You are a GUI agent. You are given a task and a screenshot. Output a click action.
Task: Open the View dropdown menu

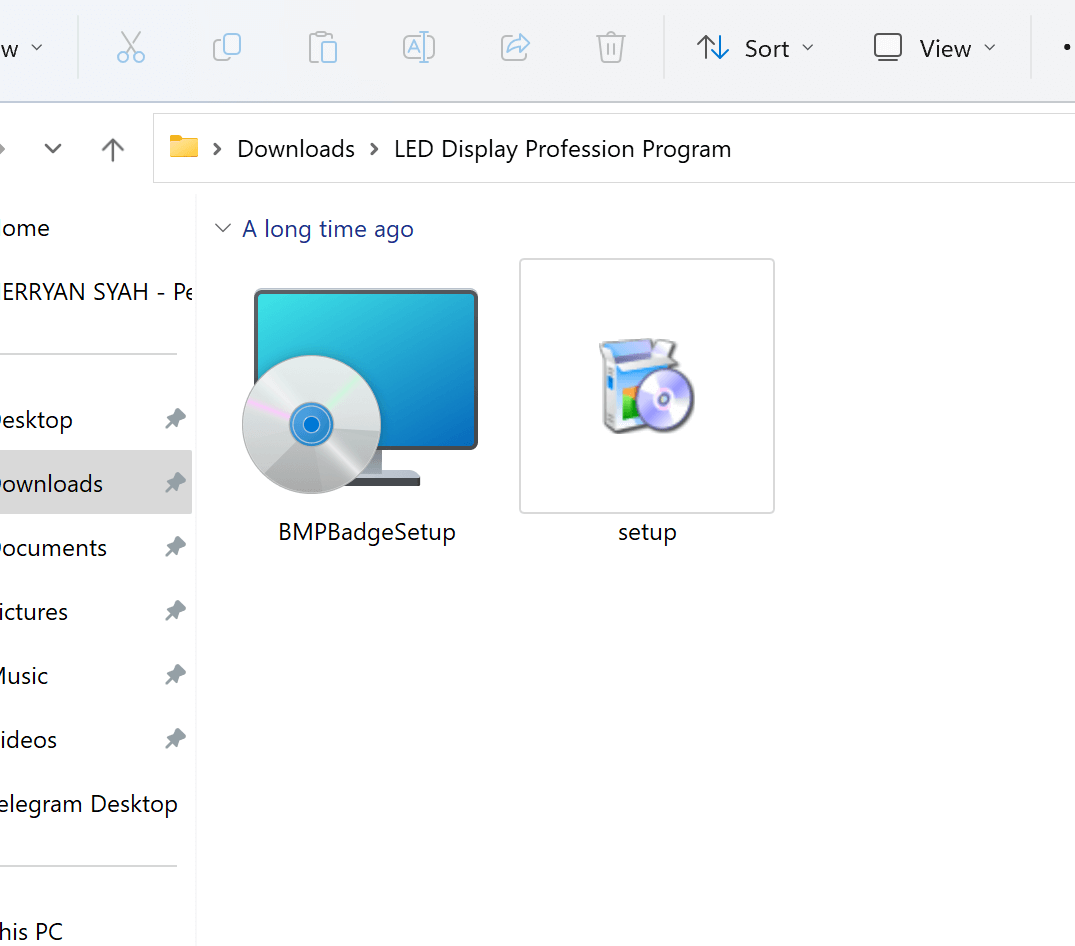[935, 48]
